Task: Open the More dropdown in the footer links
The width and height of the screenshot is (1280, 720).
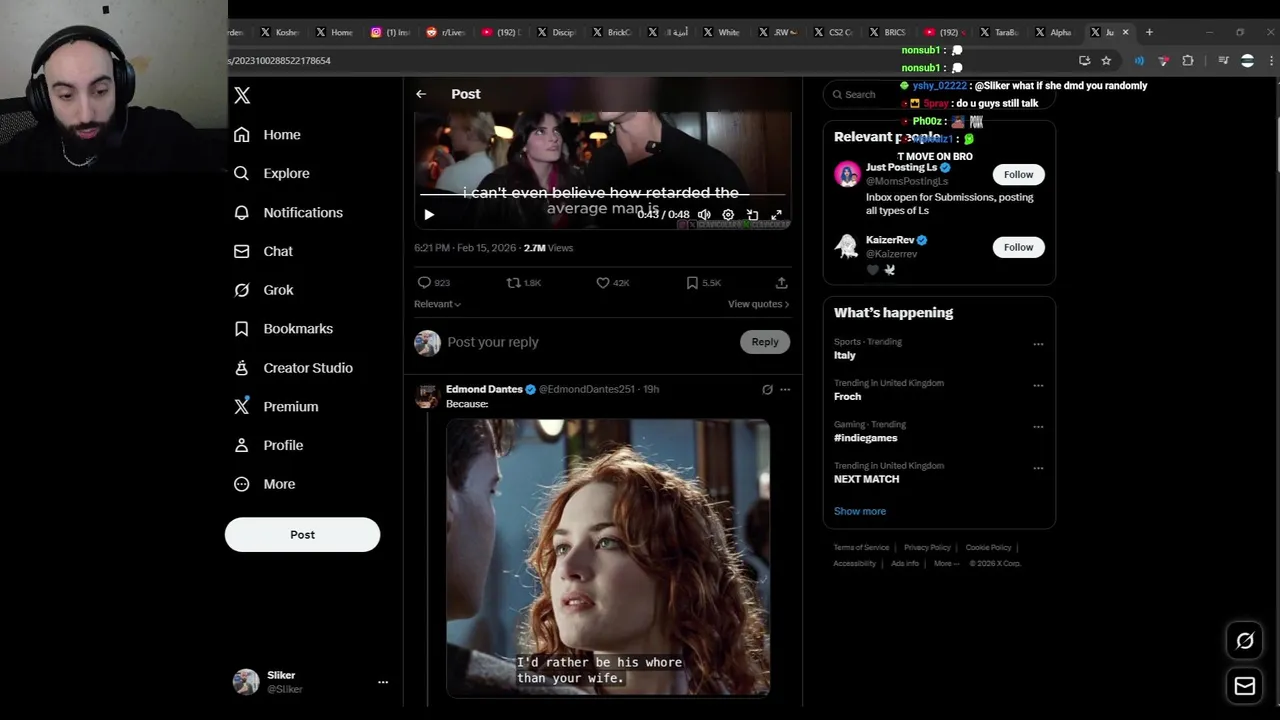Action: (x=946, y=563)
